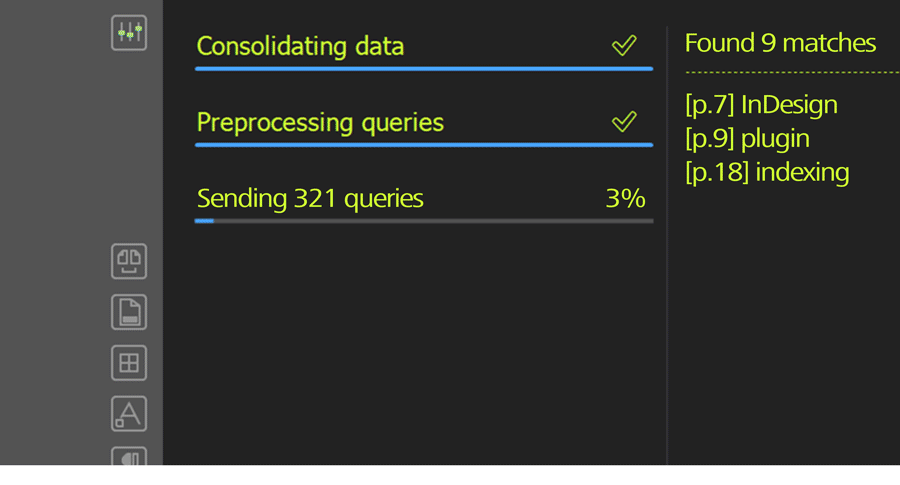Open the four-cell grid icon
900x485 pixels.
pyautogui.click(x=129, y=363)
